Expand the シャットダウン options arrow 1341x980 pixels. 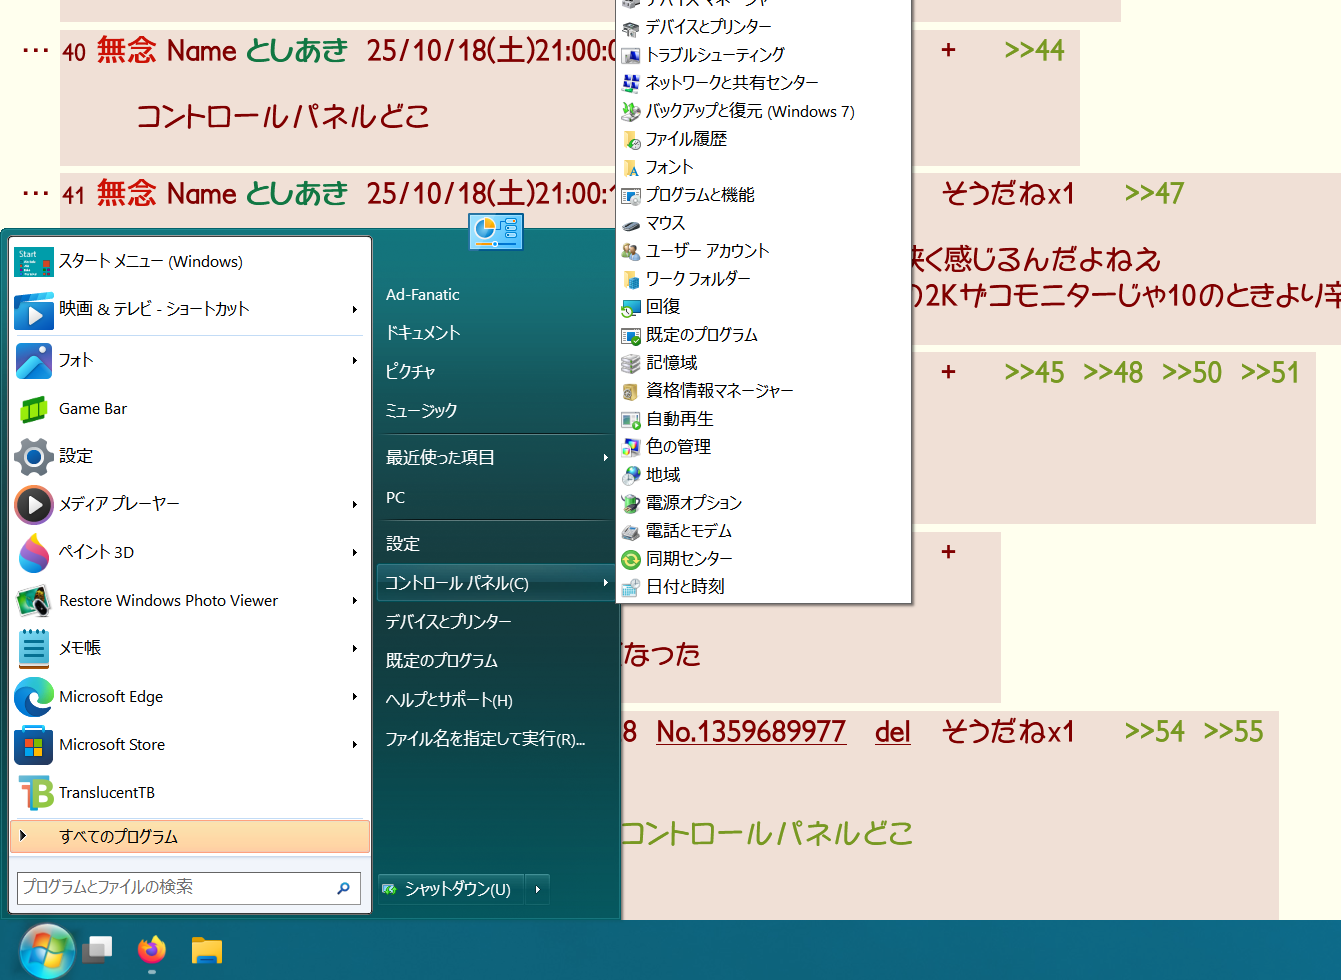point(537,889)
